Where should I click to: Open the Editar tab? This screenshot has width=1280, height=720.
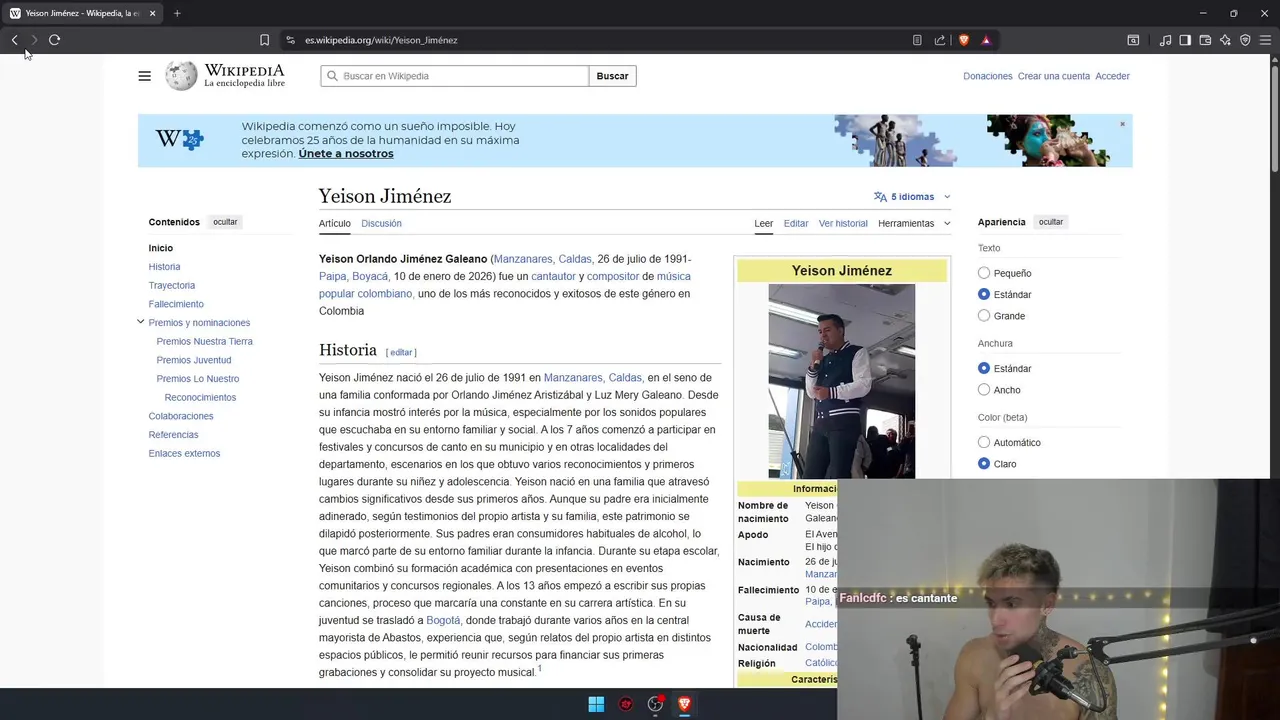point(796,223)
